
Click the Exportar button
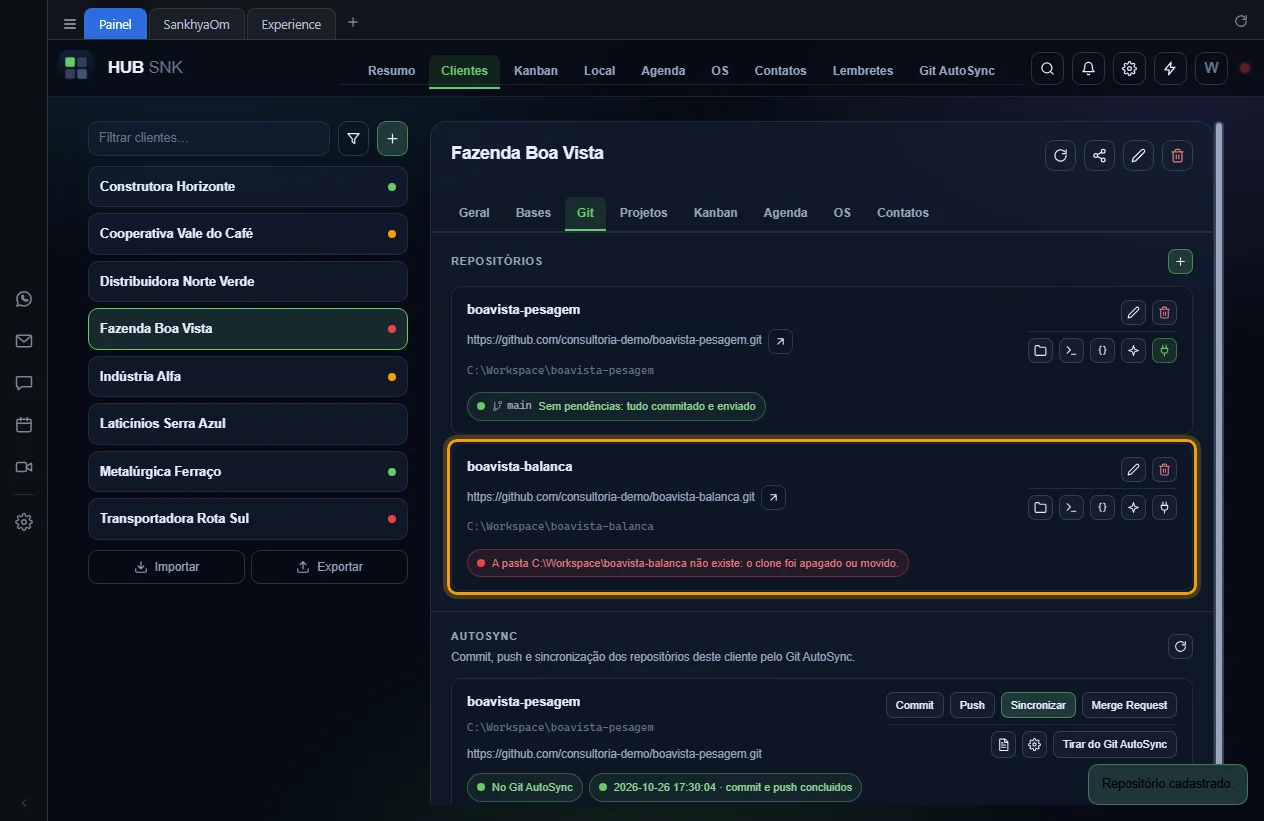pyautogui.click(x=329, y=567)
